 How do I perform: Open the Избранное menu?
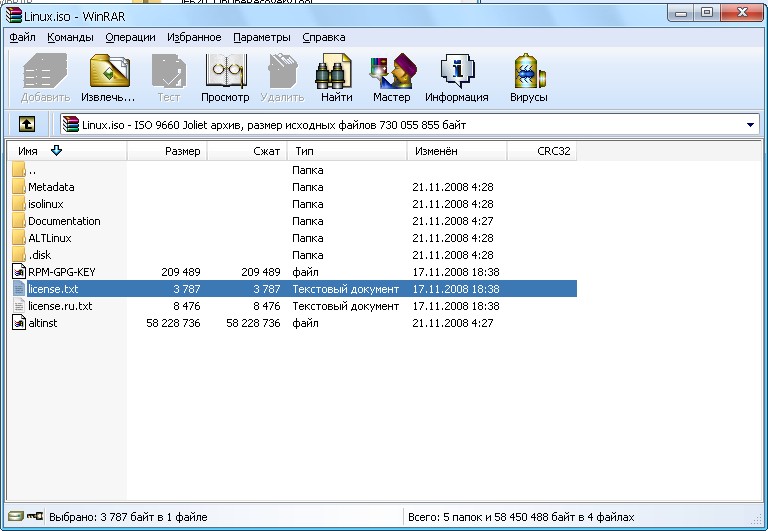tap(195, 37)
